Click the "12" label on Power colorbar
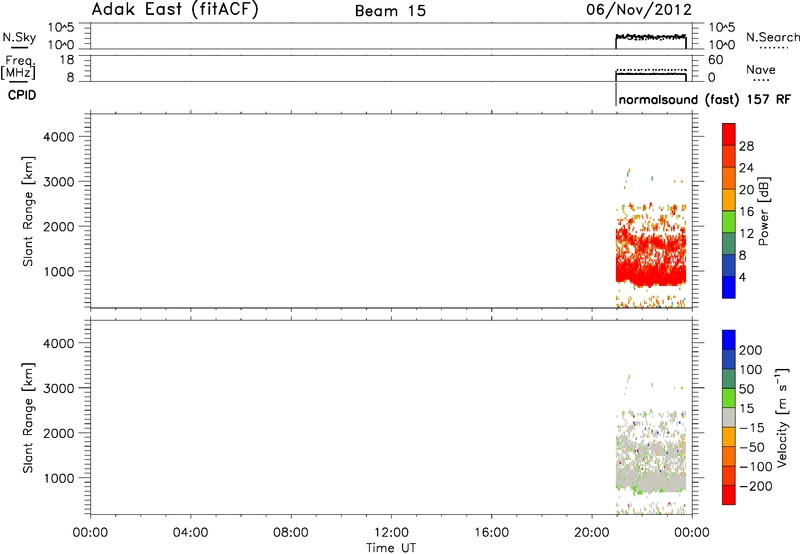The height and width of the screenshot is (554, 800). click(x=746, y=234)
